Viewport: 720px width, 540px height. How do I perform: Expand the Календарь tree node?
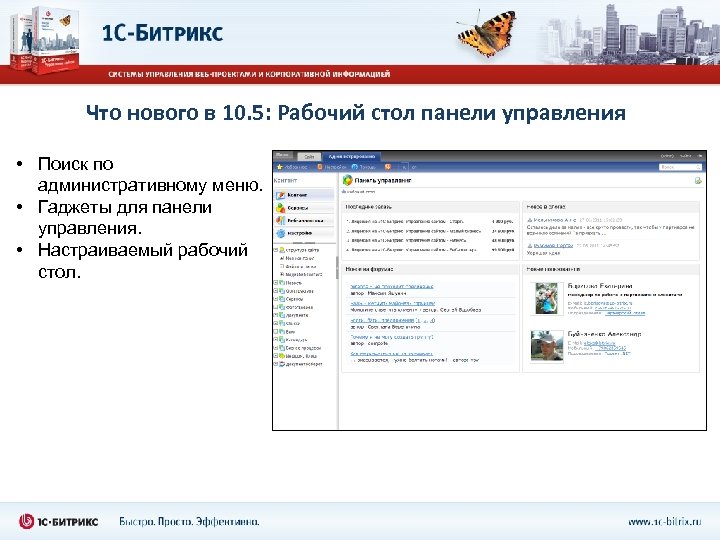[x=276, y=340]
